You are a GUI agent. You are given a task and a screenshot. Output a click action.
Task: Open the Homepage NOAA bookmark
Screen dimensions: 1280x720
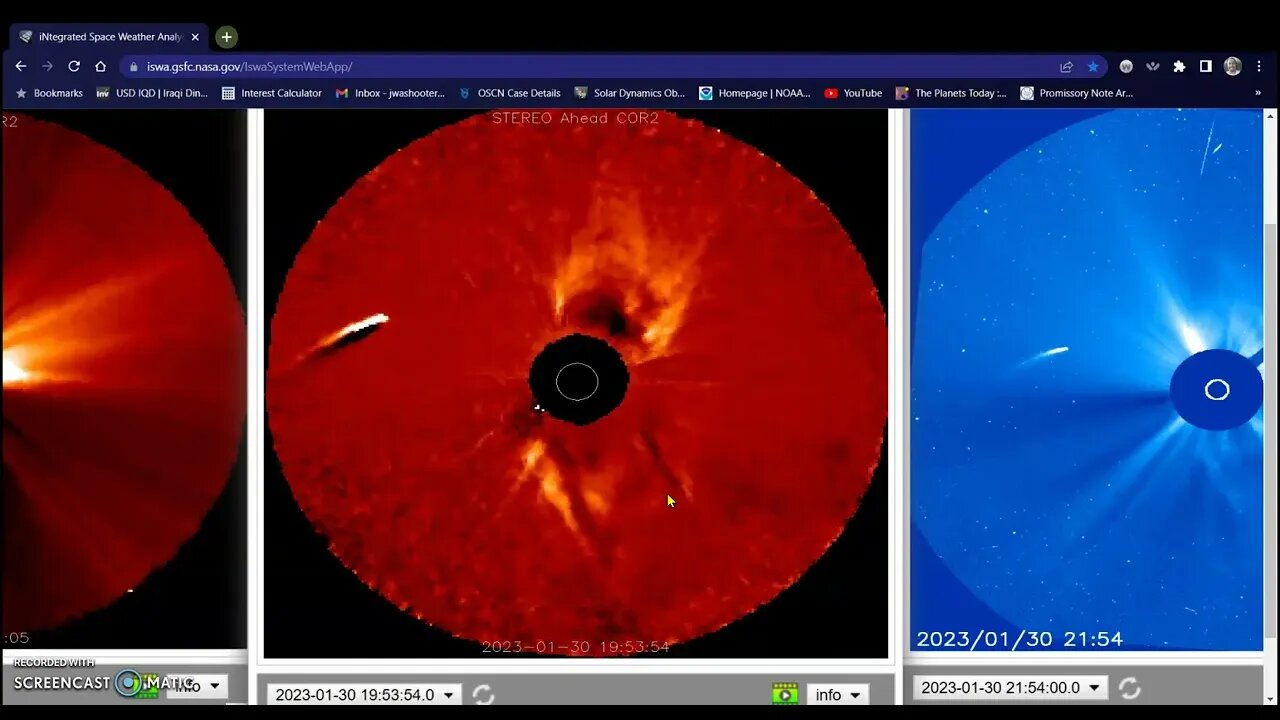755,93
